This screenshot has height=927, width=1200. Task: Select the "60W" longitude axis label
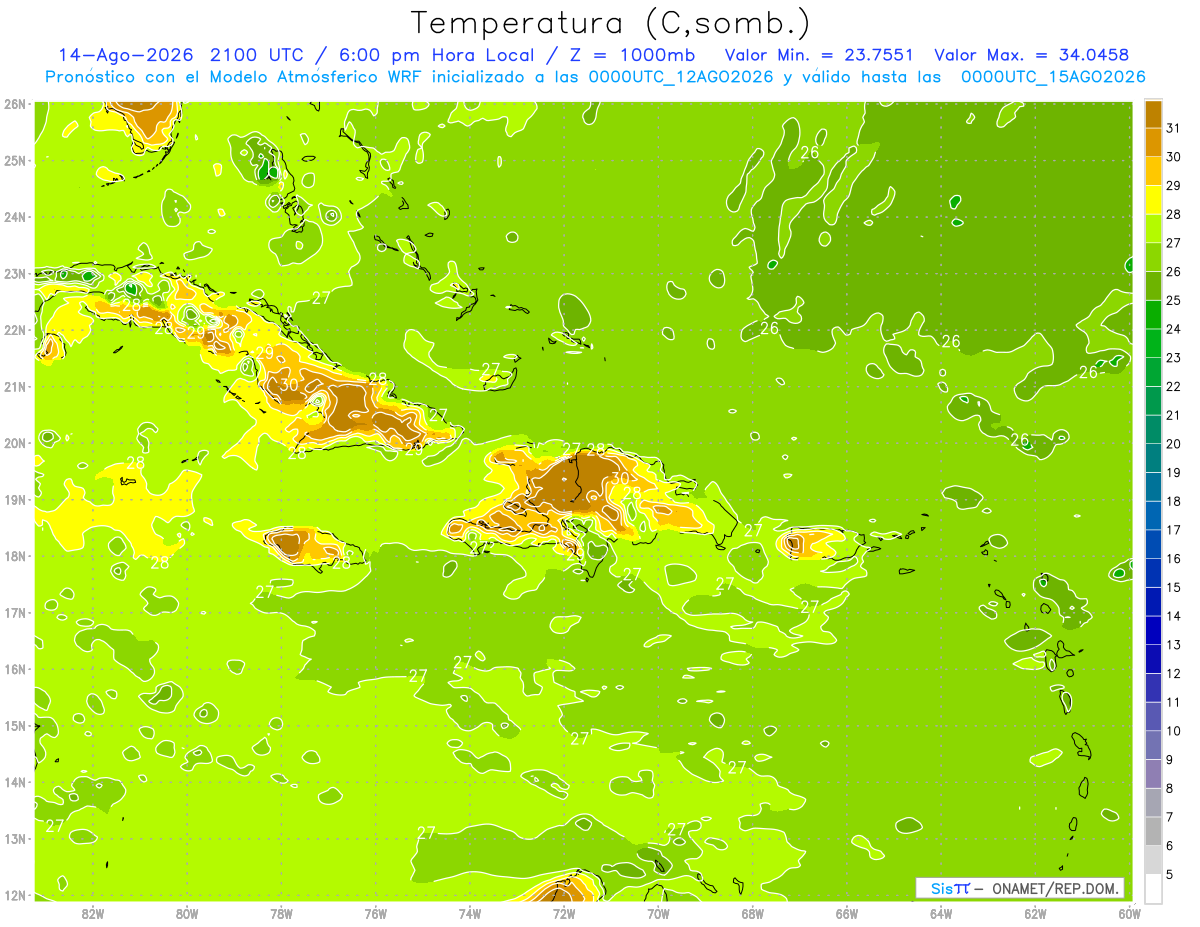point(1129,913)
